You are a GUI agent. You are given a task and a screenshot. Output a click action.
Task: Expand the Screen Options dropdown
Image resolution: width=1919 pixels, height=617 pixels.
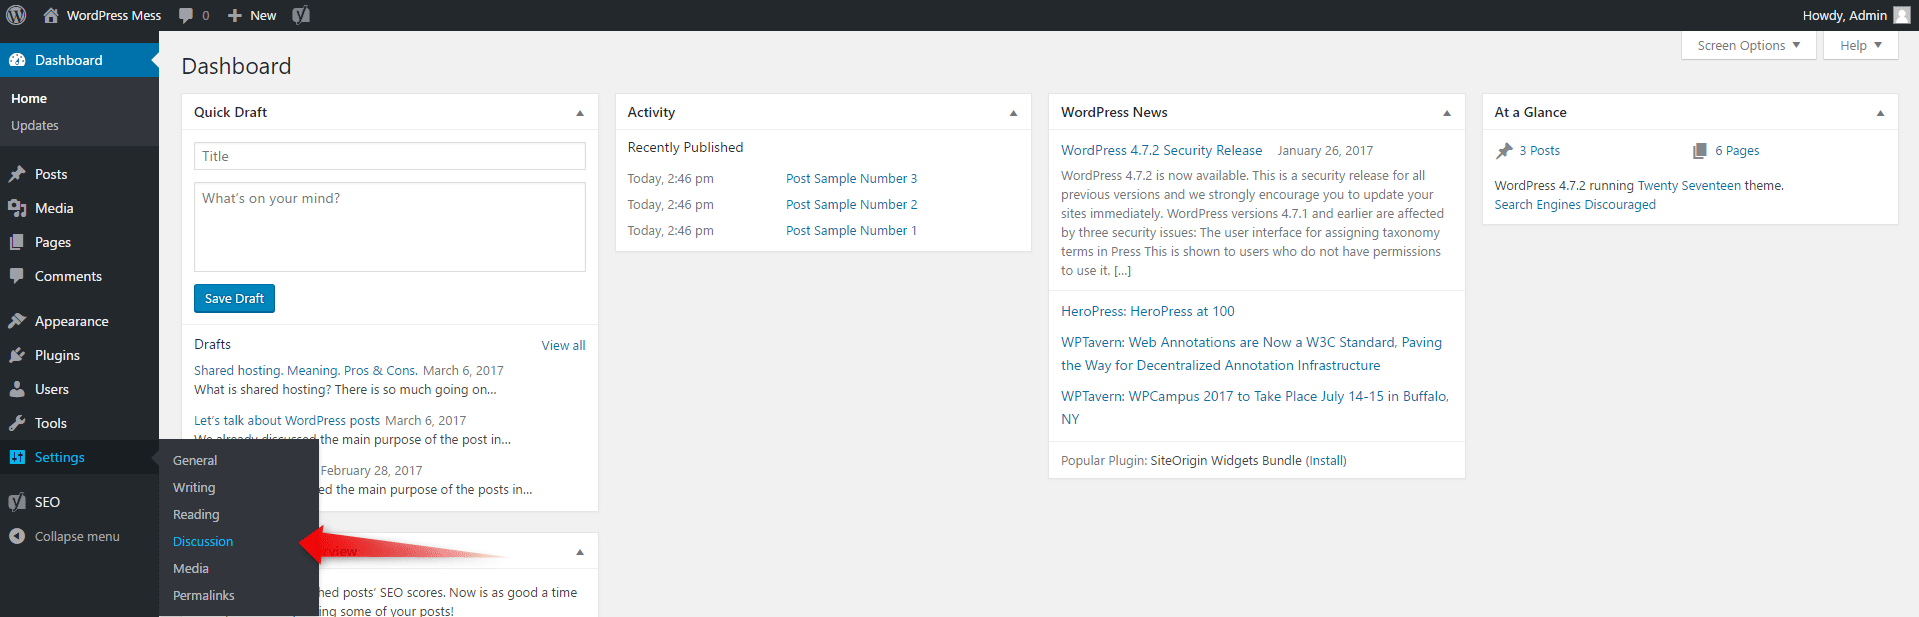coord(1748,45)
